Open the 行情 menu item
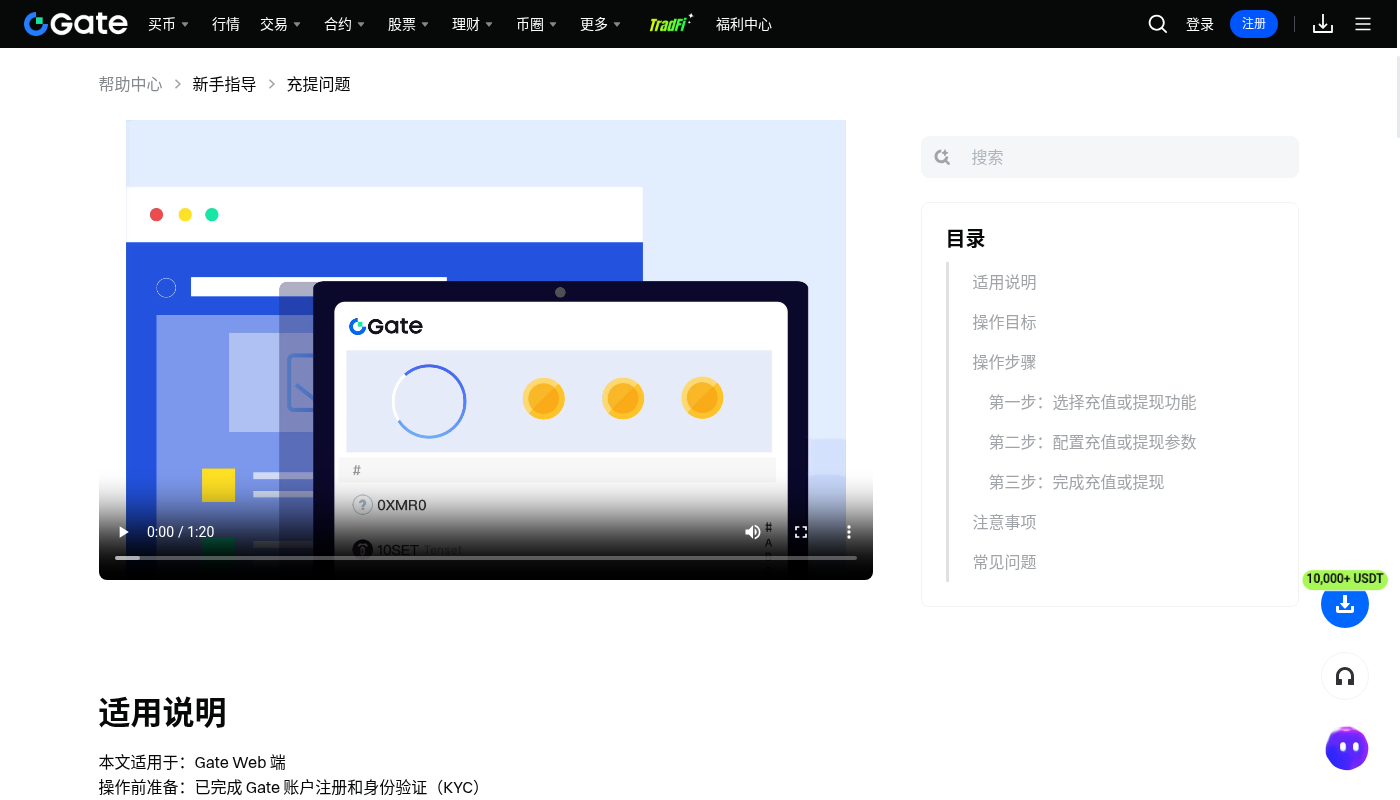This screenshot has width=1400, height=800. [226, 24]
